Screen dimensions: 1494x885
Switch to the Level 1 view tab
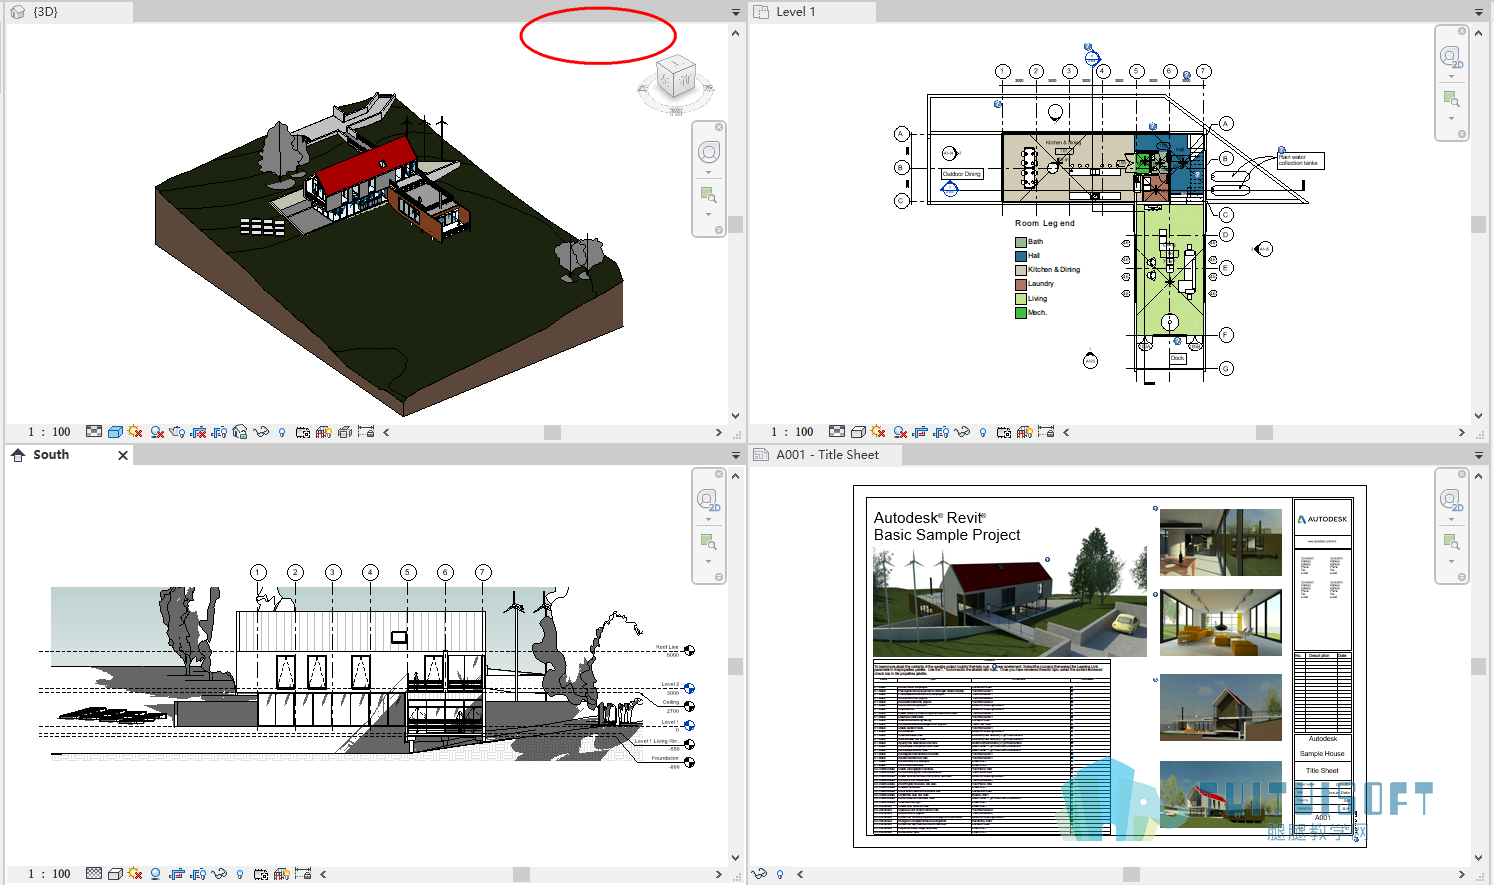[x=813, y=12]
